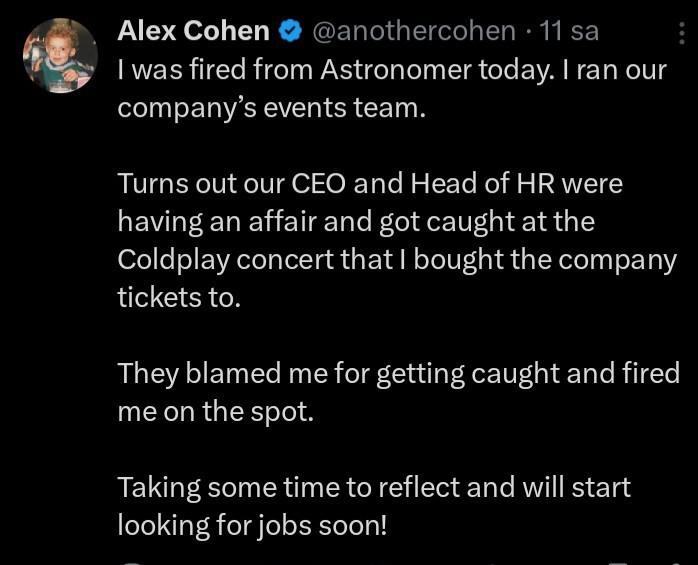Open Alex Cohen's profile picture

coord(60,56)
